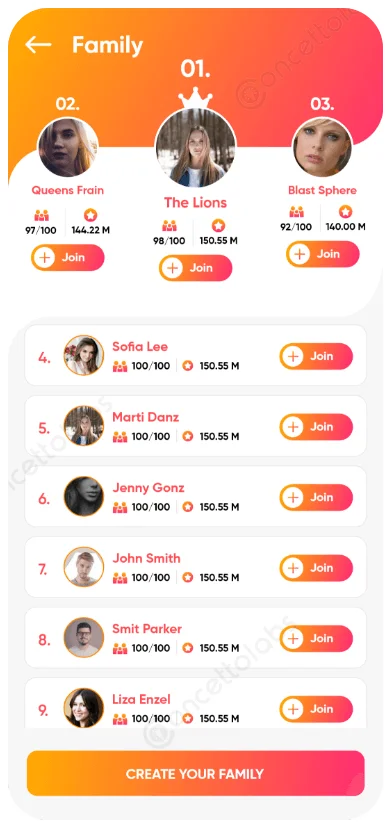
Task: Open Liza Enzel's avatar
Action: click(x=84, y=708)
